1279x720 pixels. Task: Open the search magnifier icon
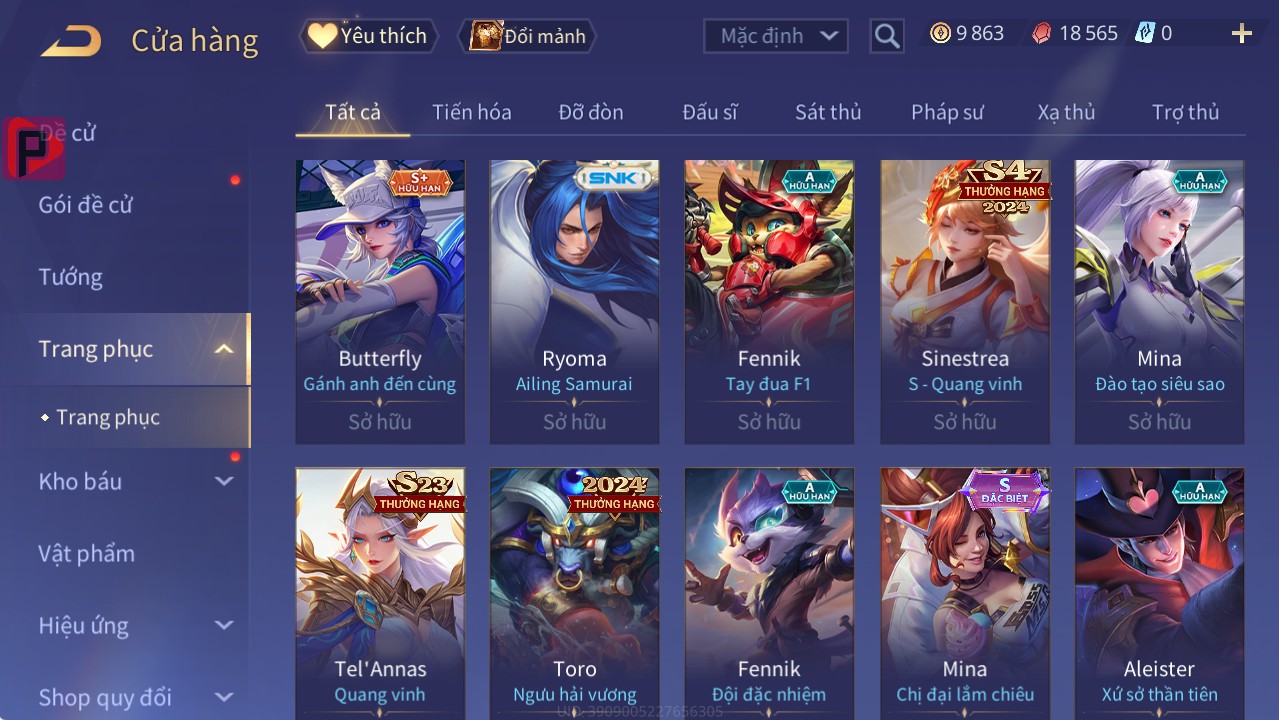point(886,37)
